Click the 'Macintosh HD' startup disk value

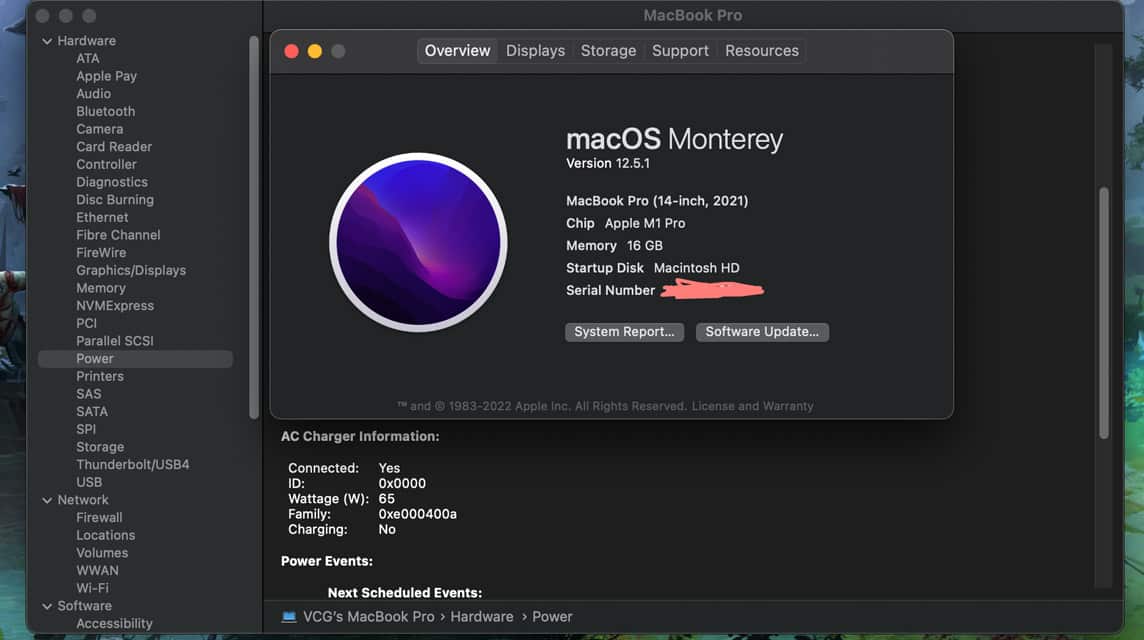coord(697,269)
